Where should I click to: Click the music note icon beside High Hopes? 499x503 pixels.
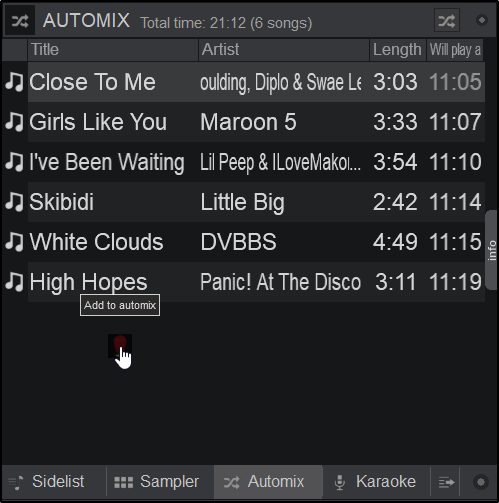click(14, 282)
